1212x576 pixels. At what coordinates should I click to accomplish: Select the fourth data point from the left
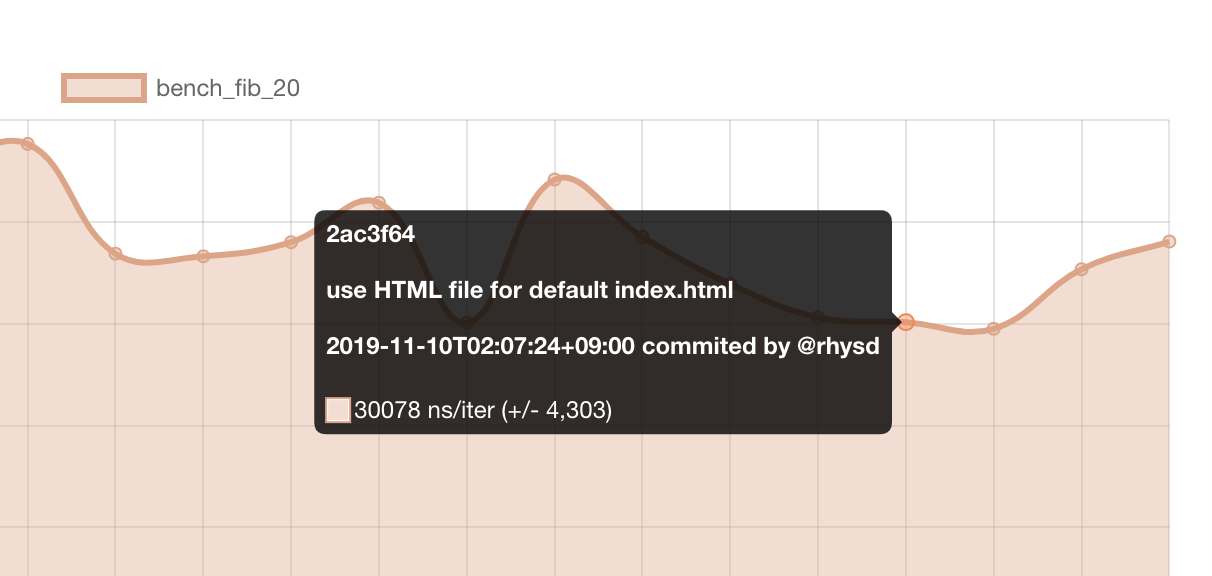291,242
